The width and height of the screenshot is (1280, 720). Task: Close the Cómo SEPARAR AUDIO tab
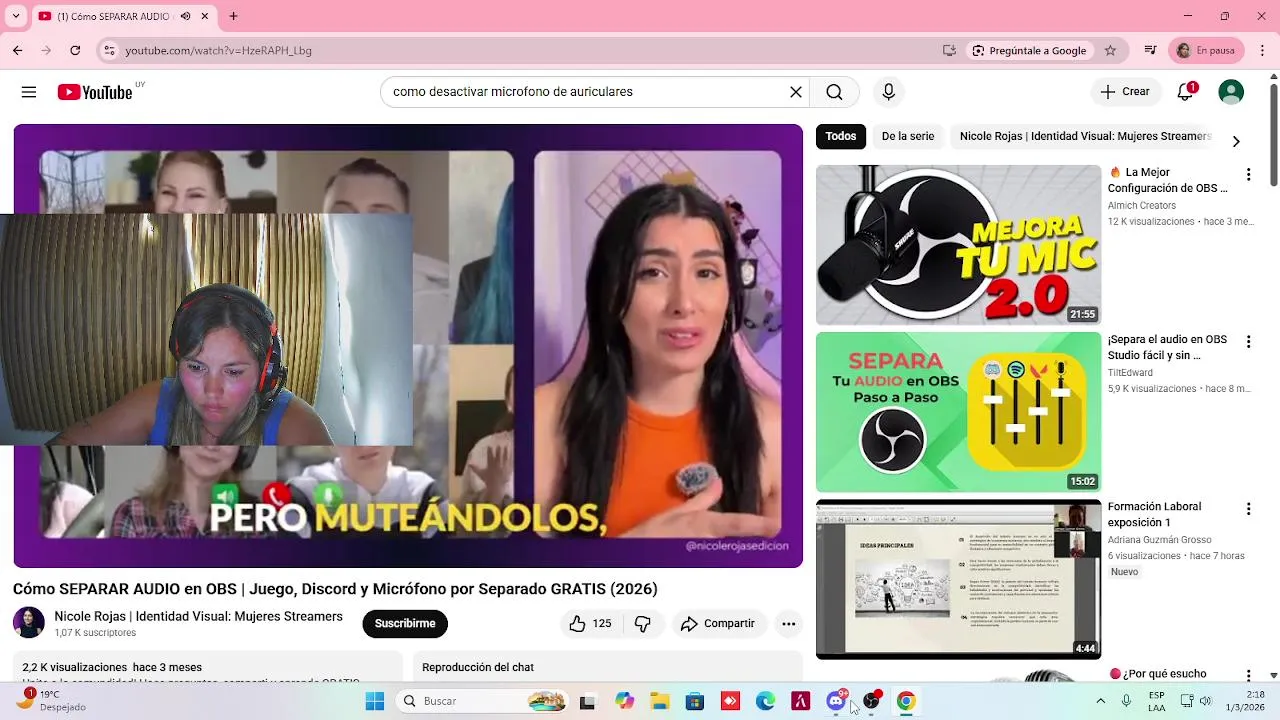(205, 16)
